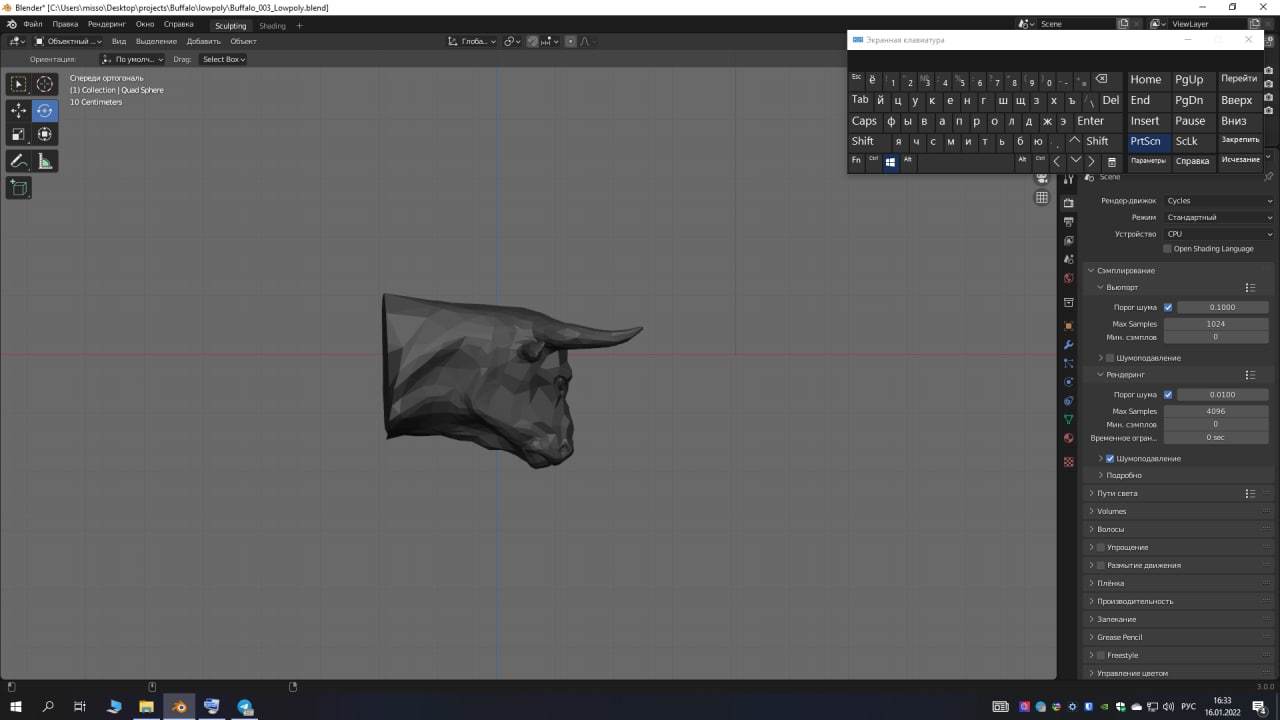Activate the Move tool

pyautogui.click(x=19, y=110)
